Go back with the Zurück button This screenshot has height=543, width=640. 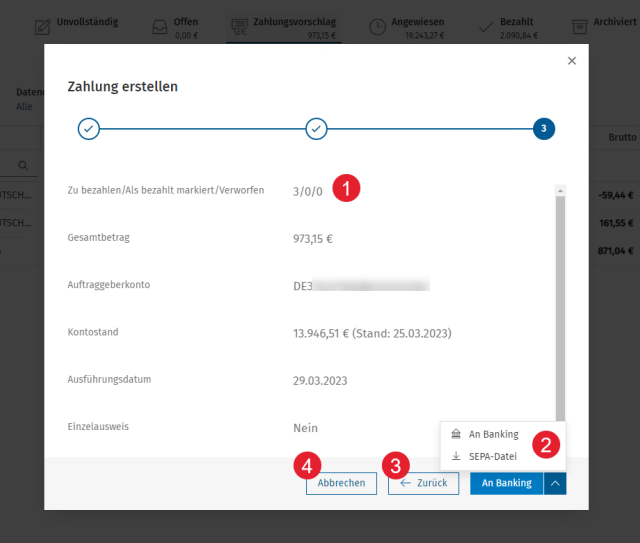[423, 483]
